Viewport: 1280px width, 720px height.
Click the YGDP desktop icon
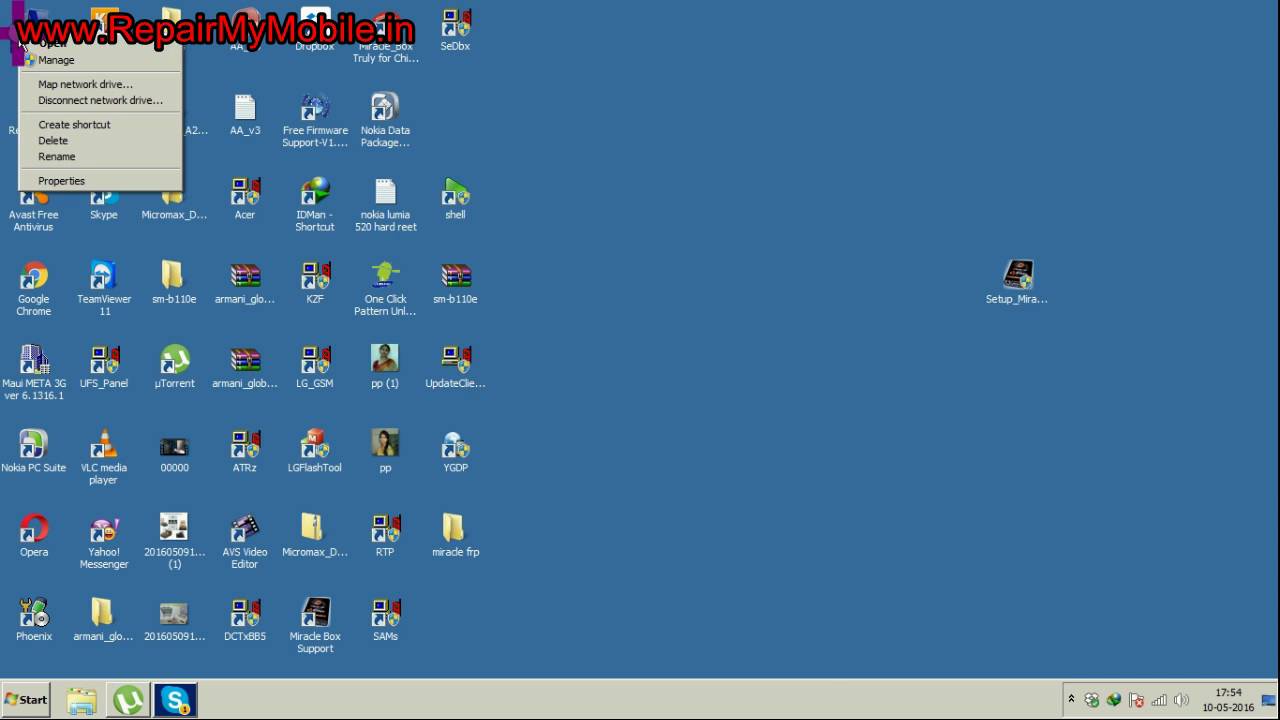click(x=455, y=451)
